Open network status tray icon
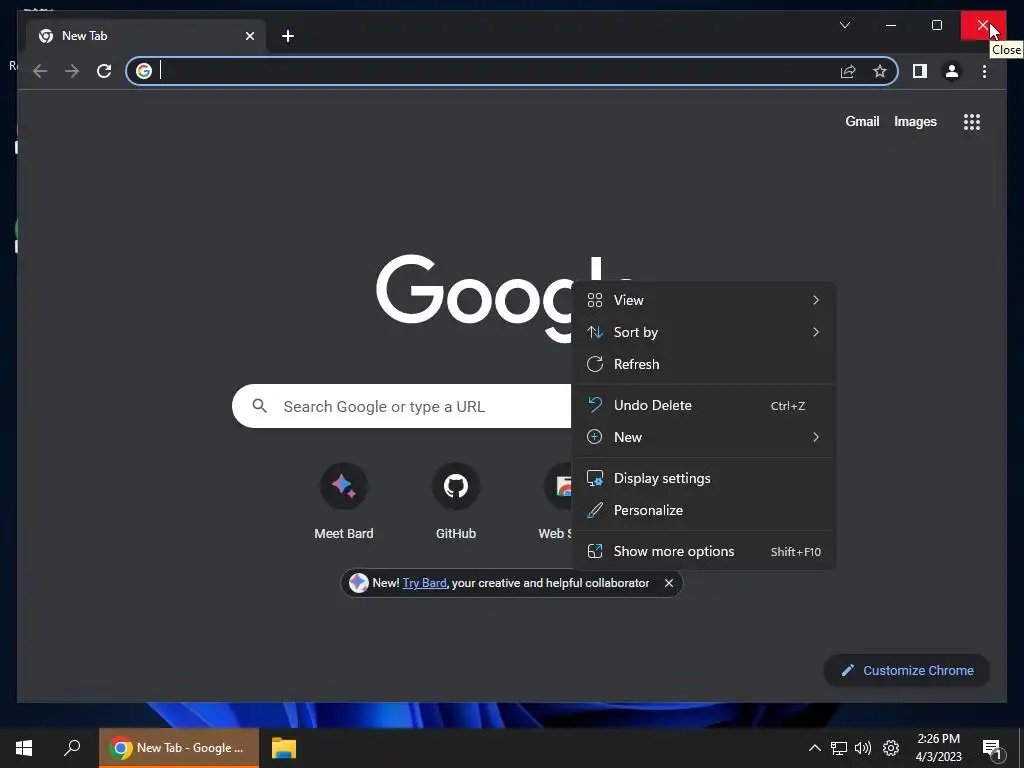Viewport: 1024px width, 768px height. (x=839, y=748)
